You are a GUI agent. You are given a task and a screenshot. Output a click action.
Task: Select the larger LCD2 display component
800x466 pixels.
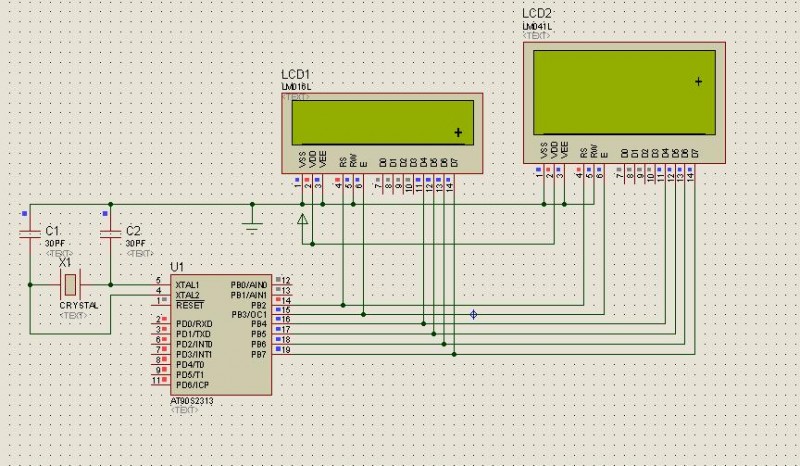click(x=624, y=92)
